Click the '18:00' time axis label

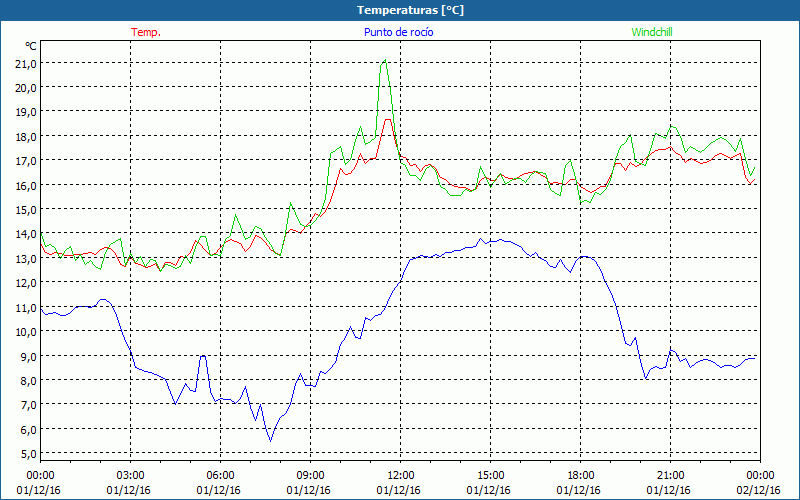tap(581, 476)
